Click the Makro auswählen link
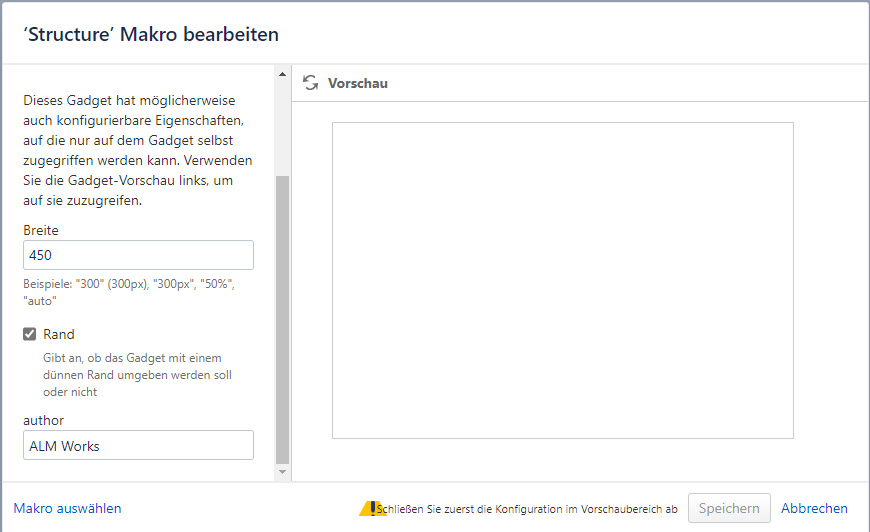870x532 pixels. tap(67, 508)
